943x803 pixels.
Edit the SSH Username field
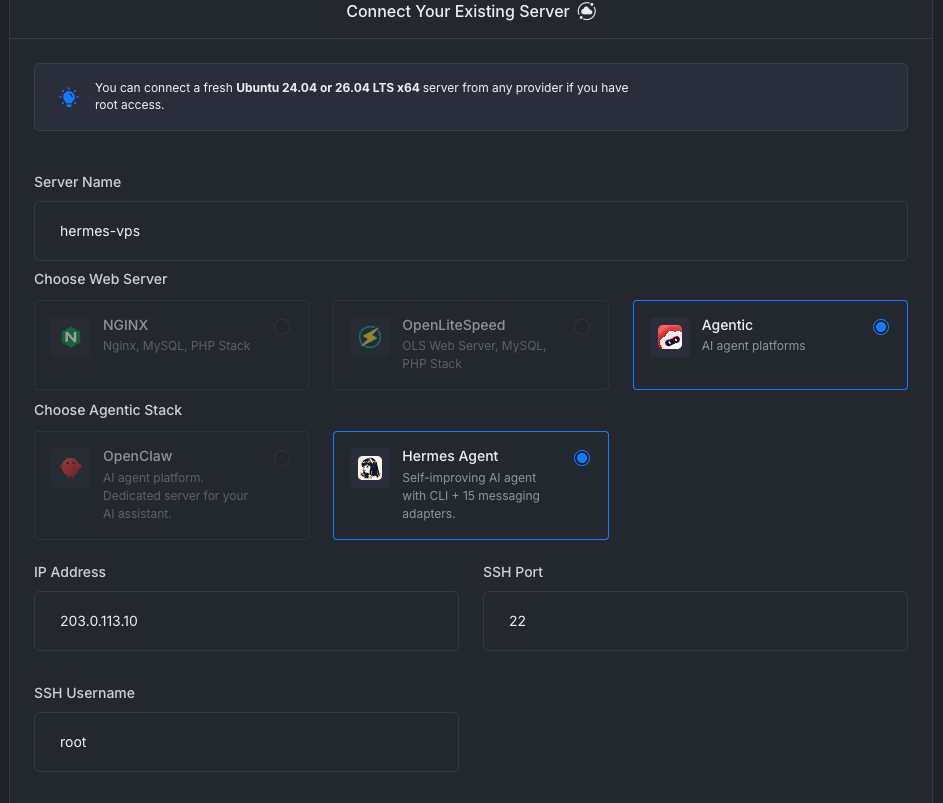point(246,742)
